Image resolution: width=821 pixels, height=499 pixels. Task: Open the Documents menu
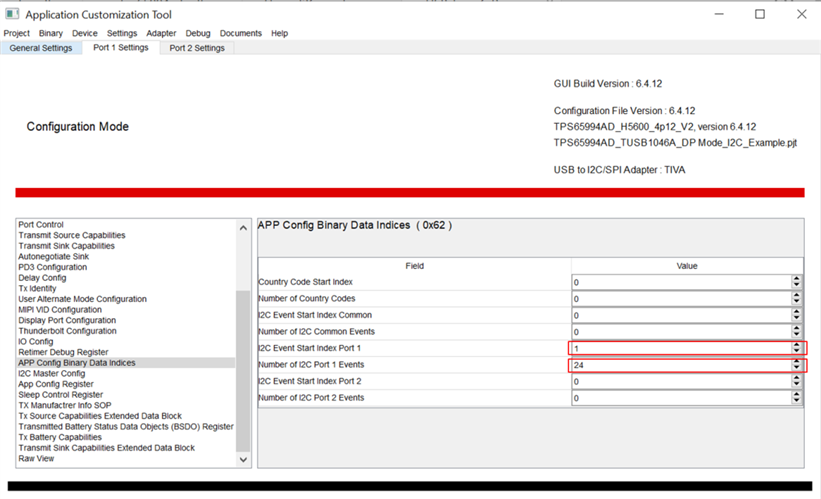click(x=241, y=33)
